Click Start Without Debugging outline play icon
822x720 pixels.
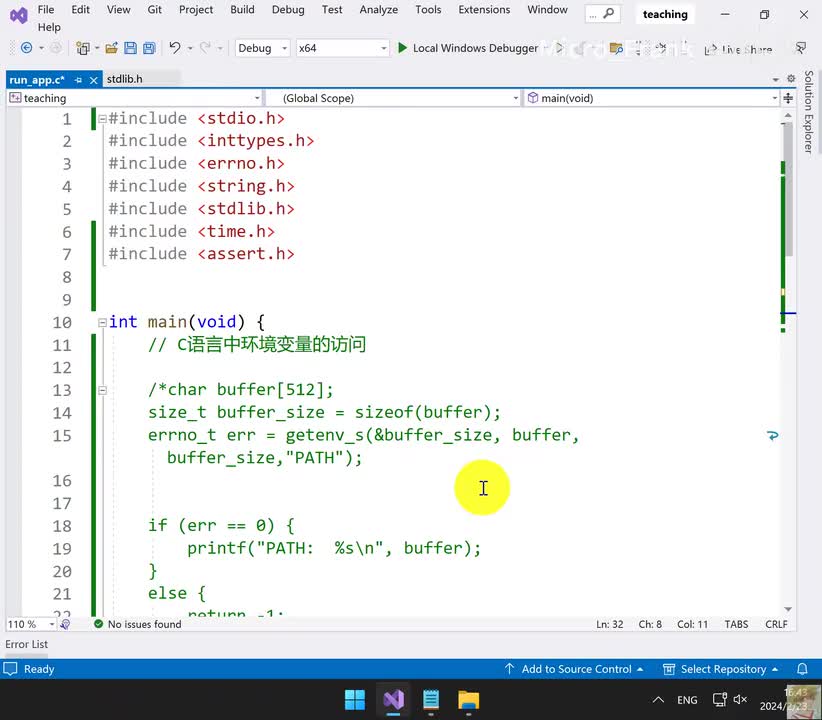click(x=559, y=48)
